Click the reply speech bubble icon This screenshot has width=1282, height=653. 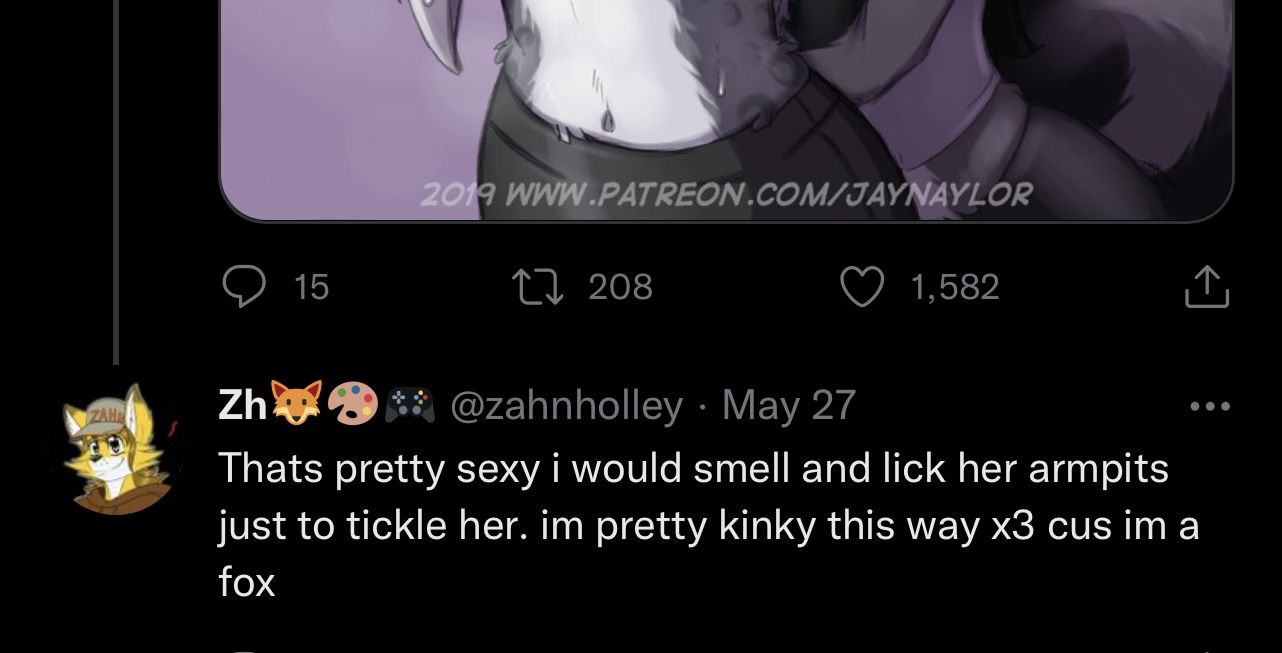click(x=243, y=287)
